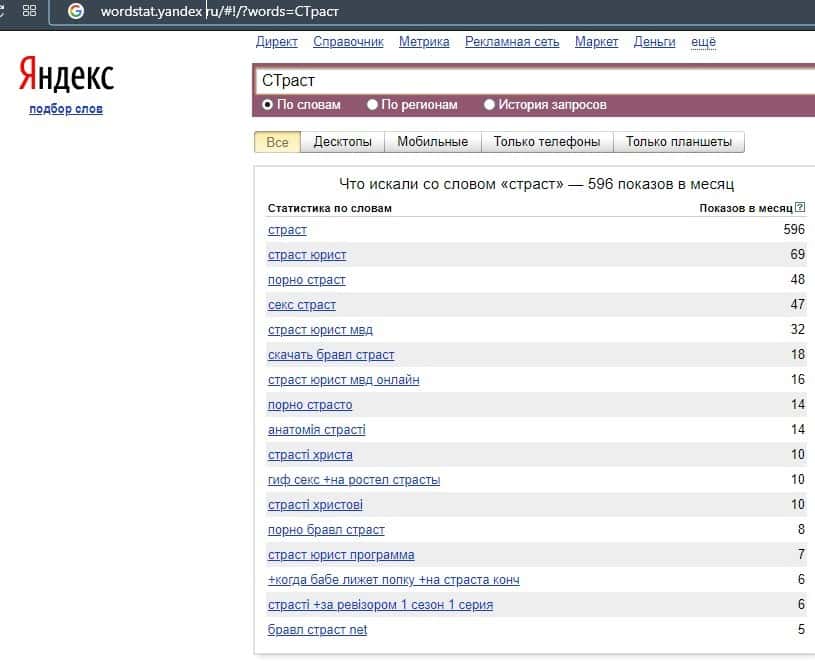
Task: Click the Yandex logo
Action: click(66, 75)
